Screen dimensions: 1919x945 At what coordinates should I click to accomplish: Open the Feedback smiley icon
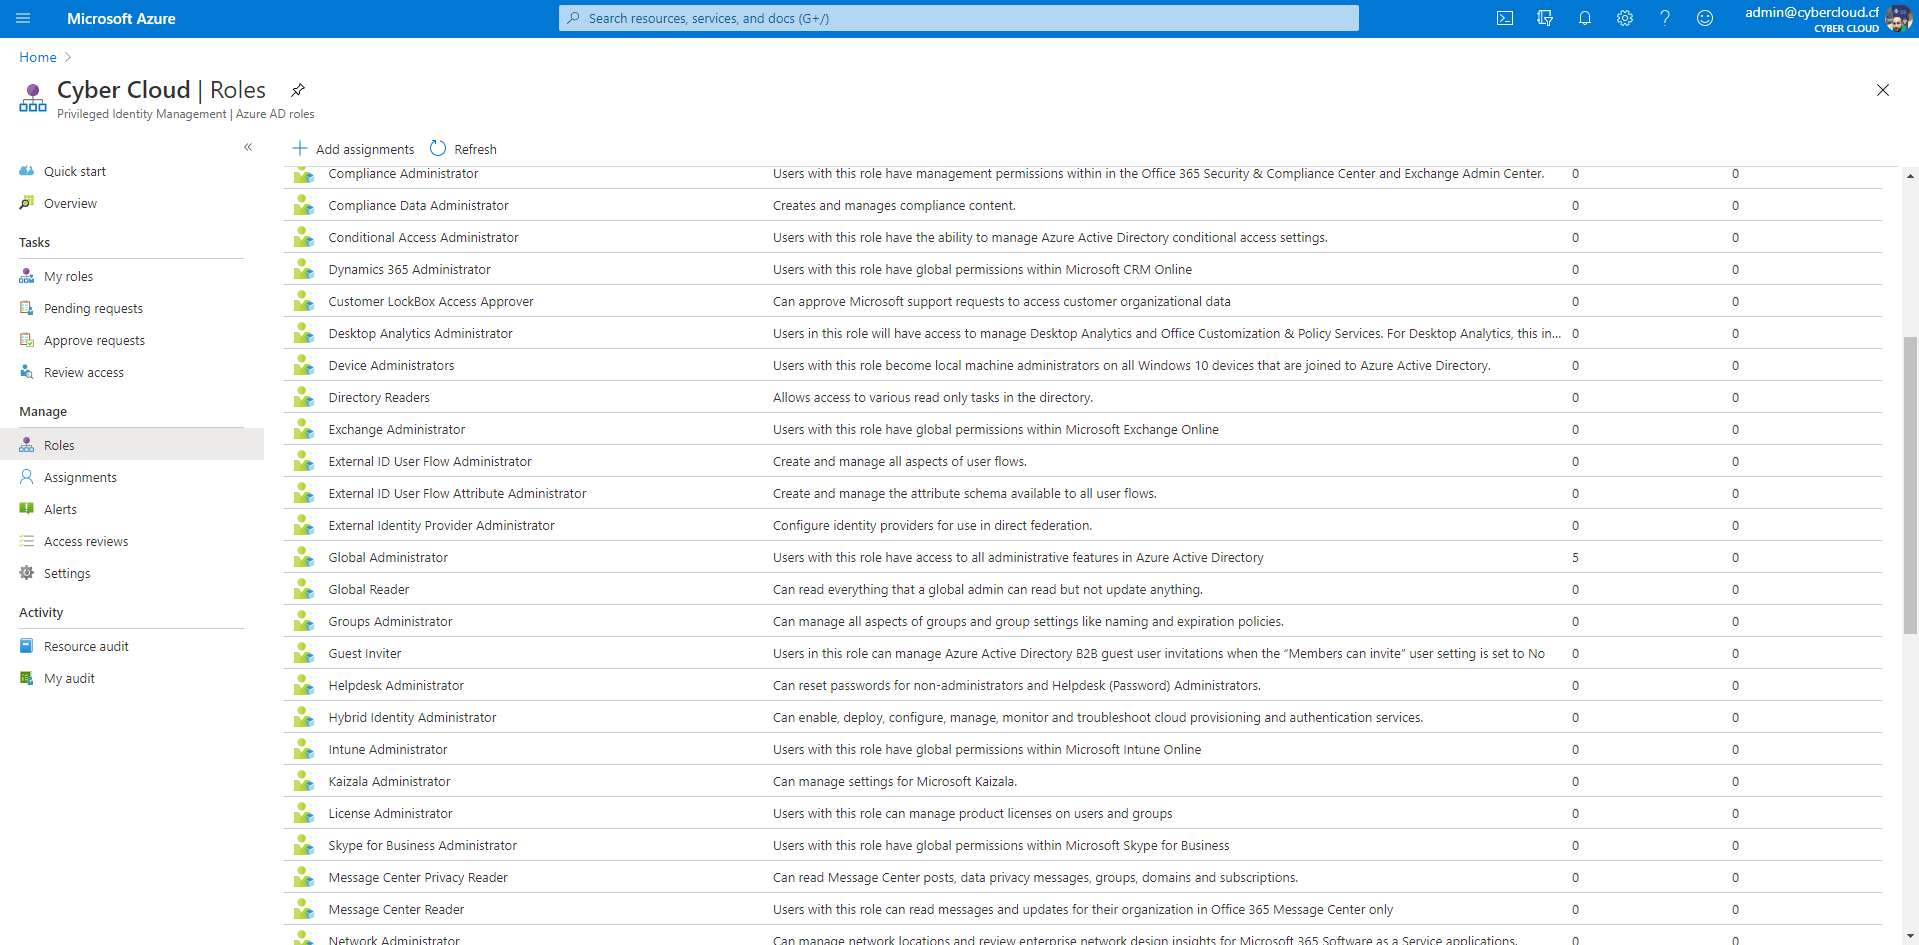click(1705, 18)
